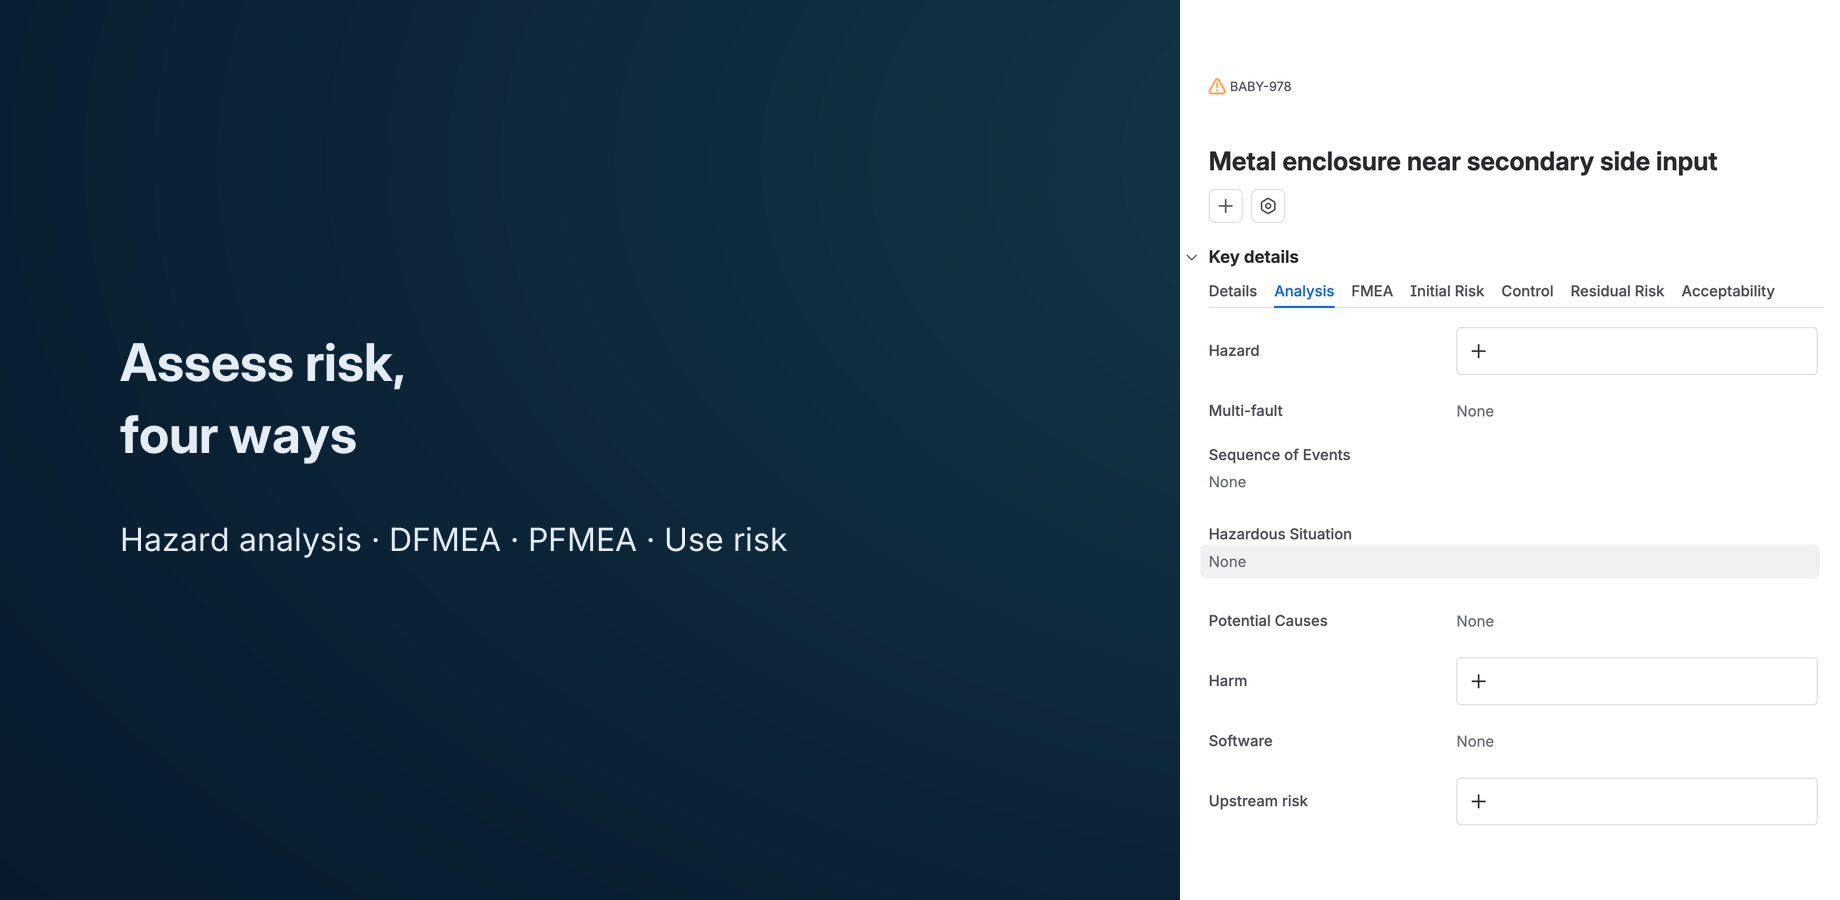
Task: Click the orange warning icon beside BABY-978
Action: (1217, 87)
